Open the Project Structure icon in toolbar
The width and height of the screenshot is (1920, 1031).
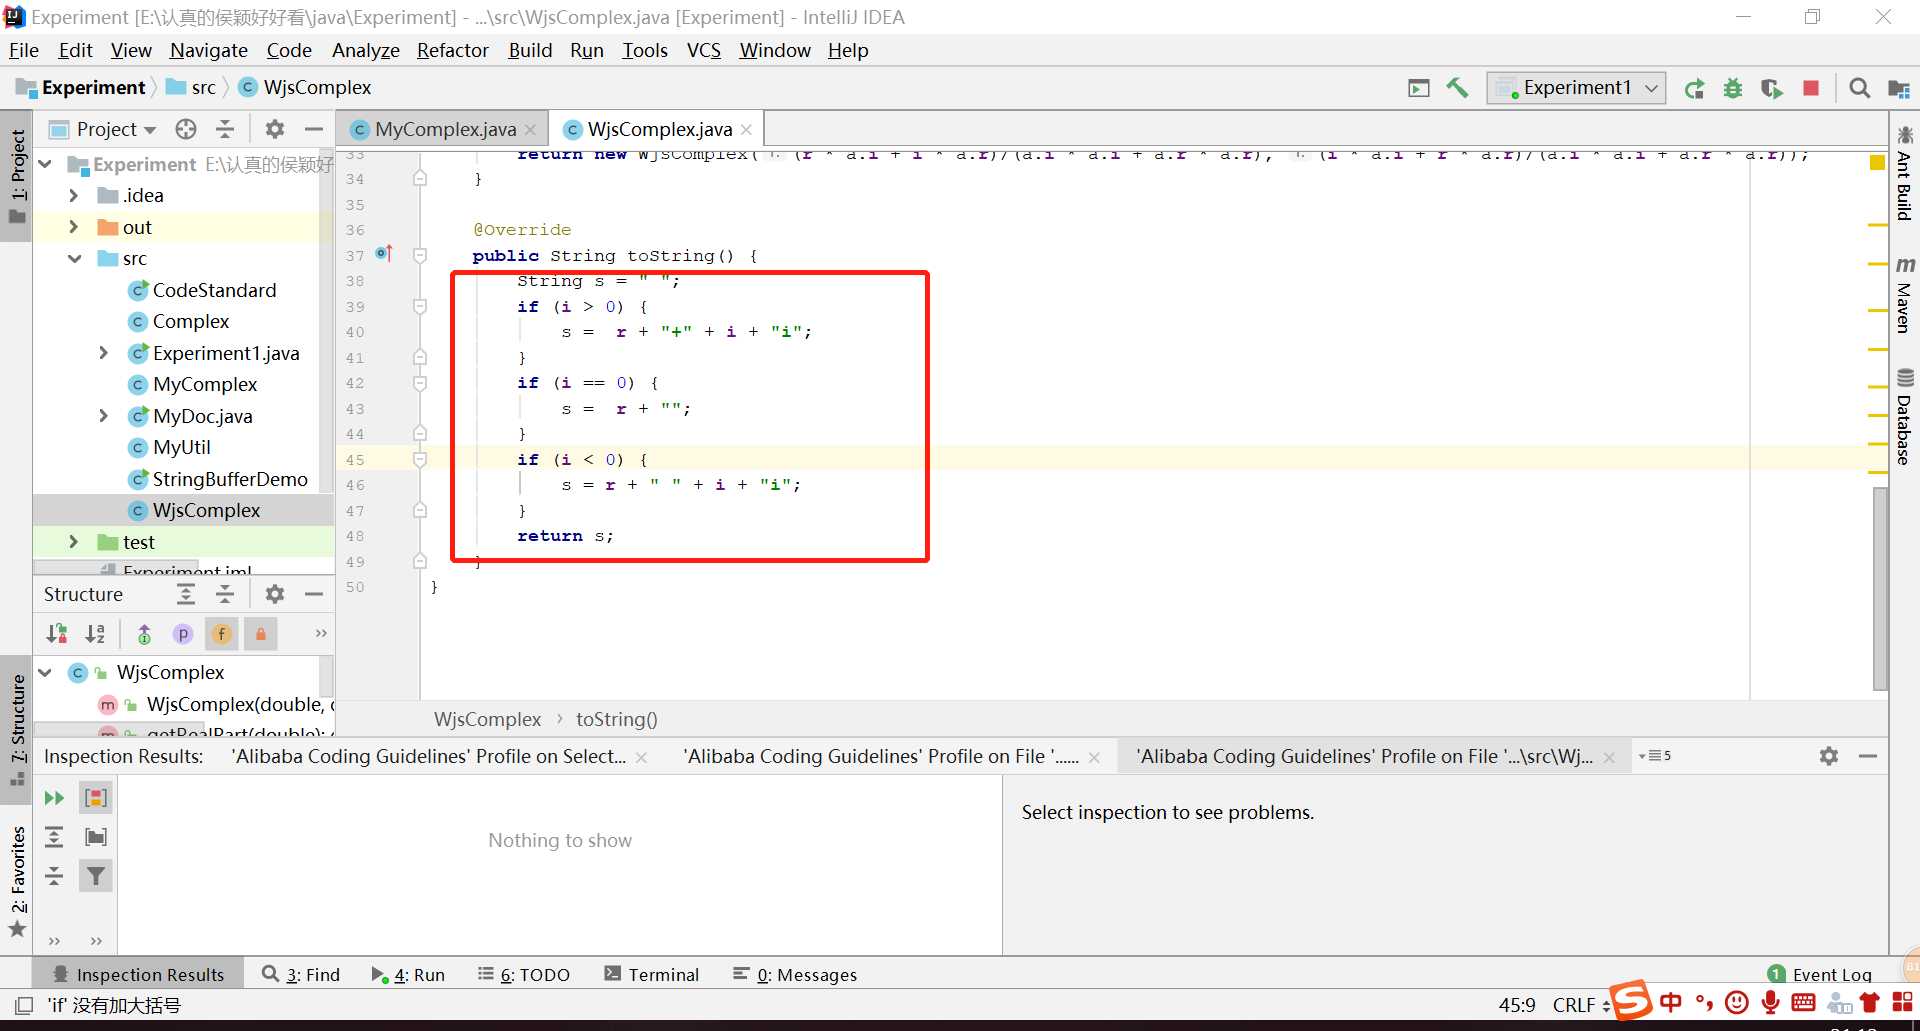(x=1898, y=88)
